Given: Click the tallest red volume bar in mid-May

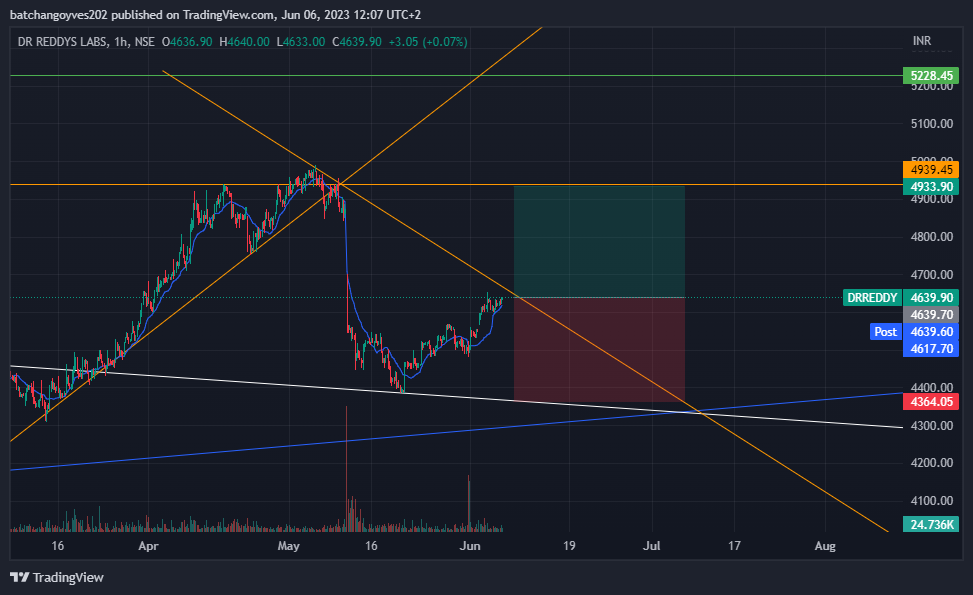Looking at the screenshot, I should [x=346, y=469].
